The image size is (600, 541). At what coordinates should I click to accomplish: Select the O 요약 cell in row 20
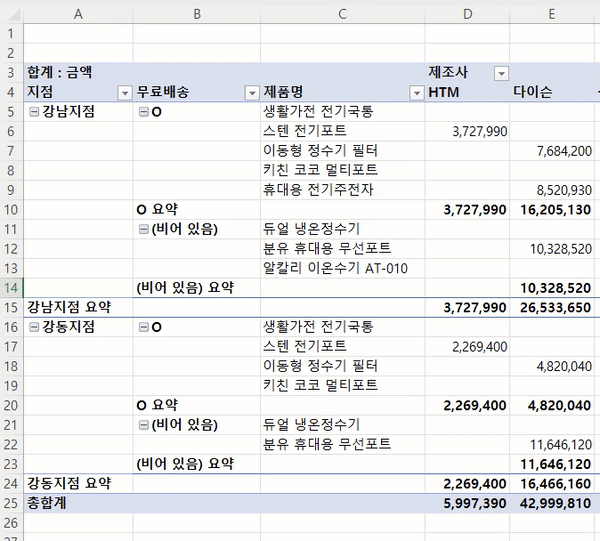point(197,405)
